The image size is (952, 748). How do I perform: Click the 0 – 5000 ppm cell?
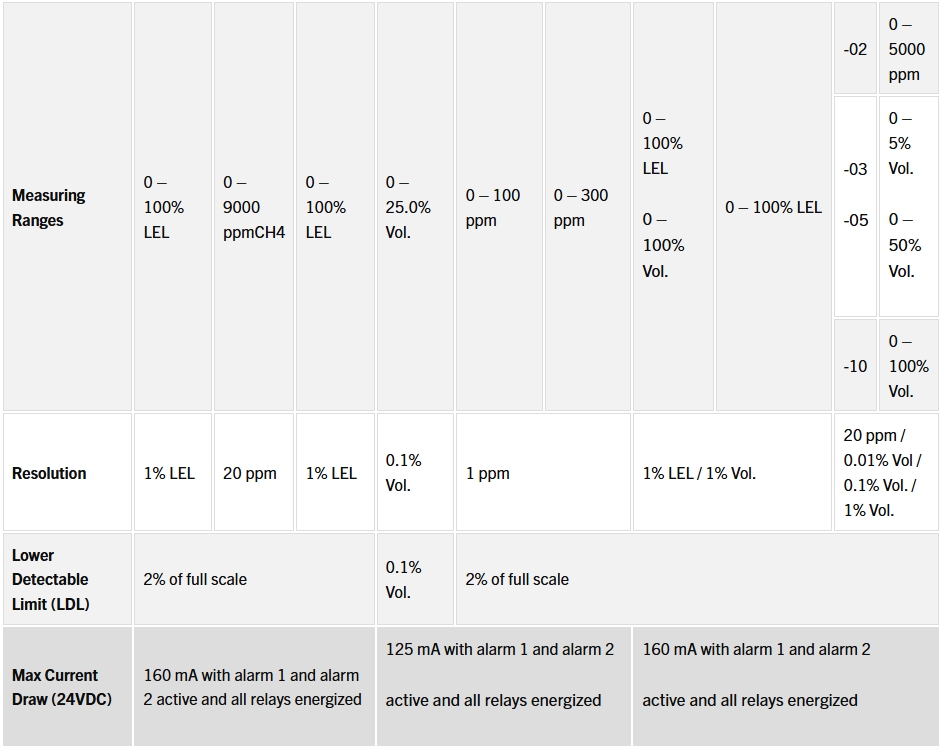907,49
